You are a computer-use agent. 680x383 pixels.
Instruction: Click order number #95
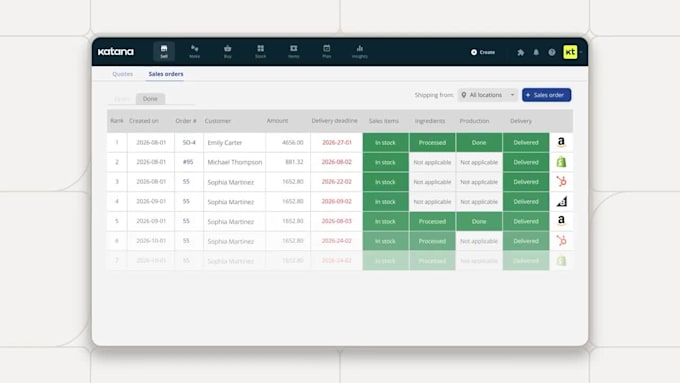coord(188,162)
